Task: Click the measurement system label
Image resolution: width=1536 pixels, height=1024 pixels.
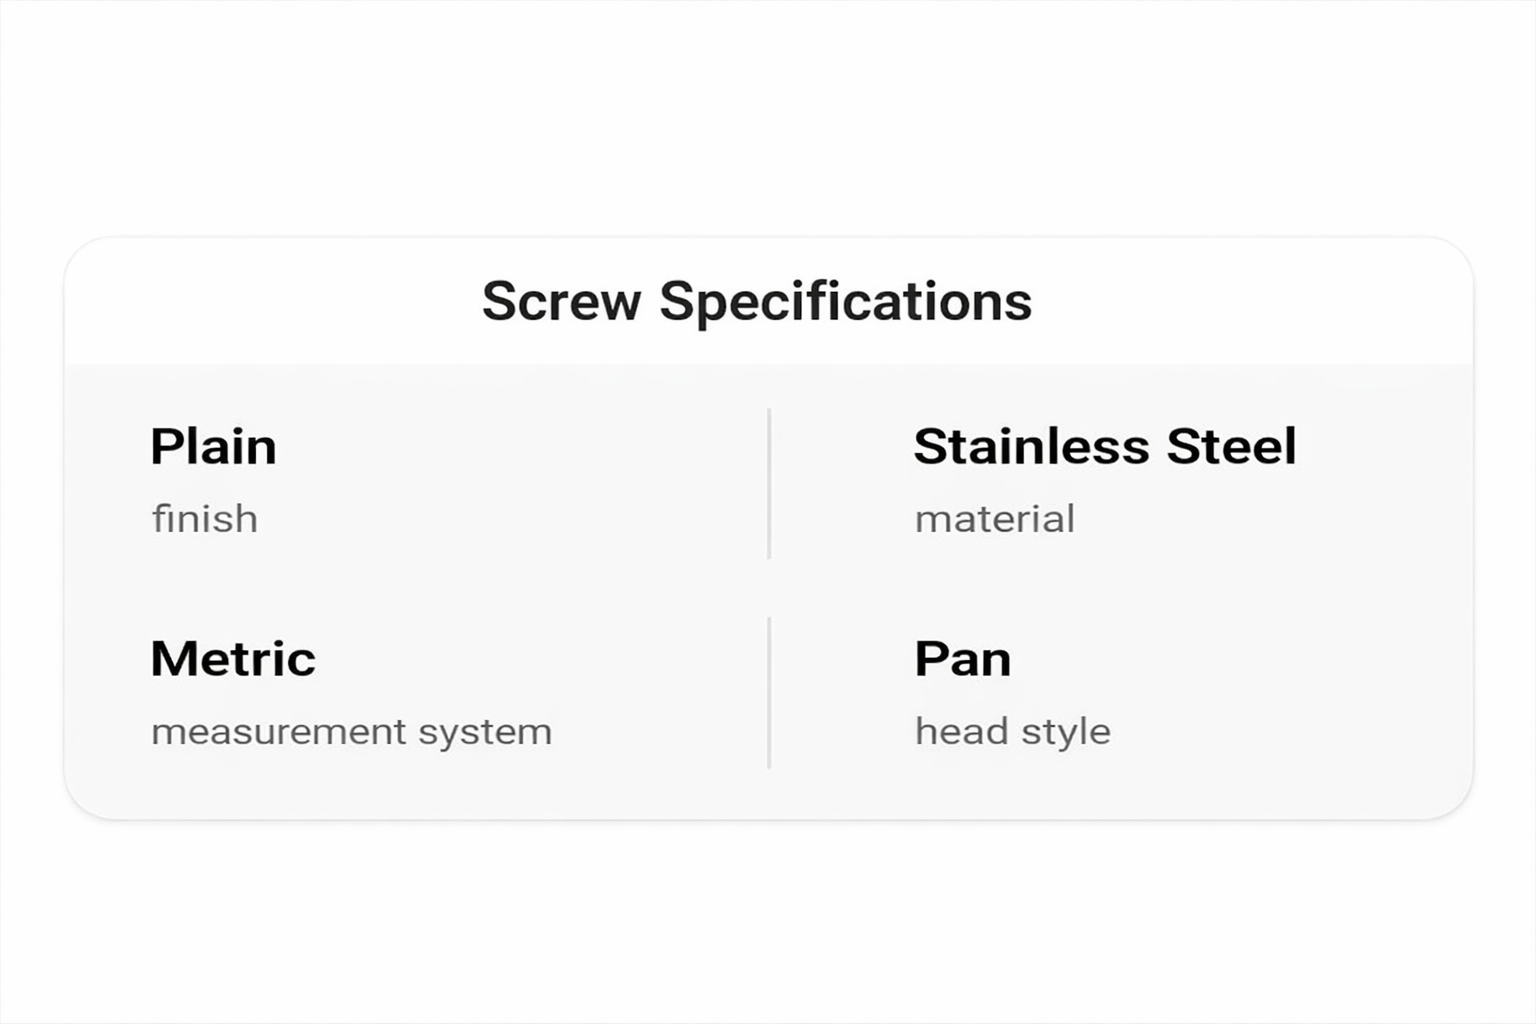Action: [351, 732]
